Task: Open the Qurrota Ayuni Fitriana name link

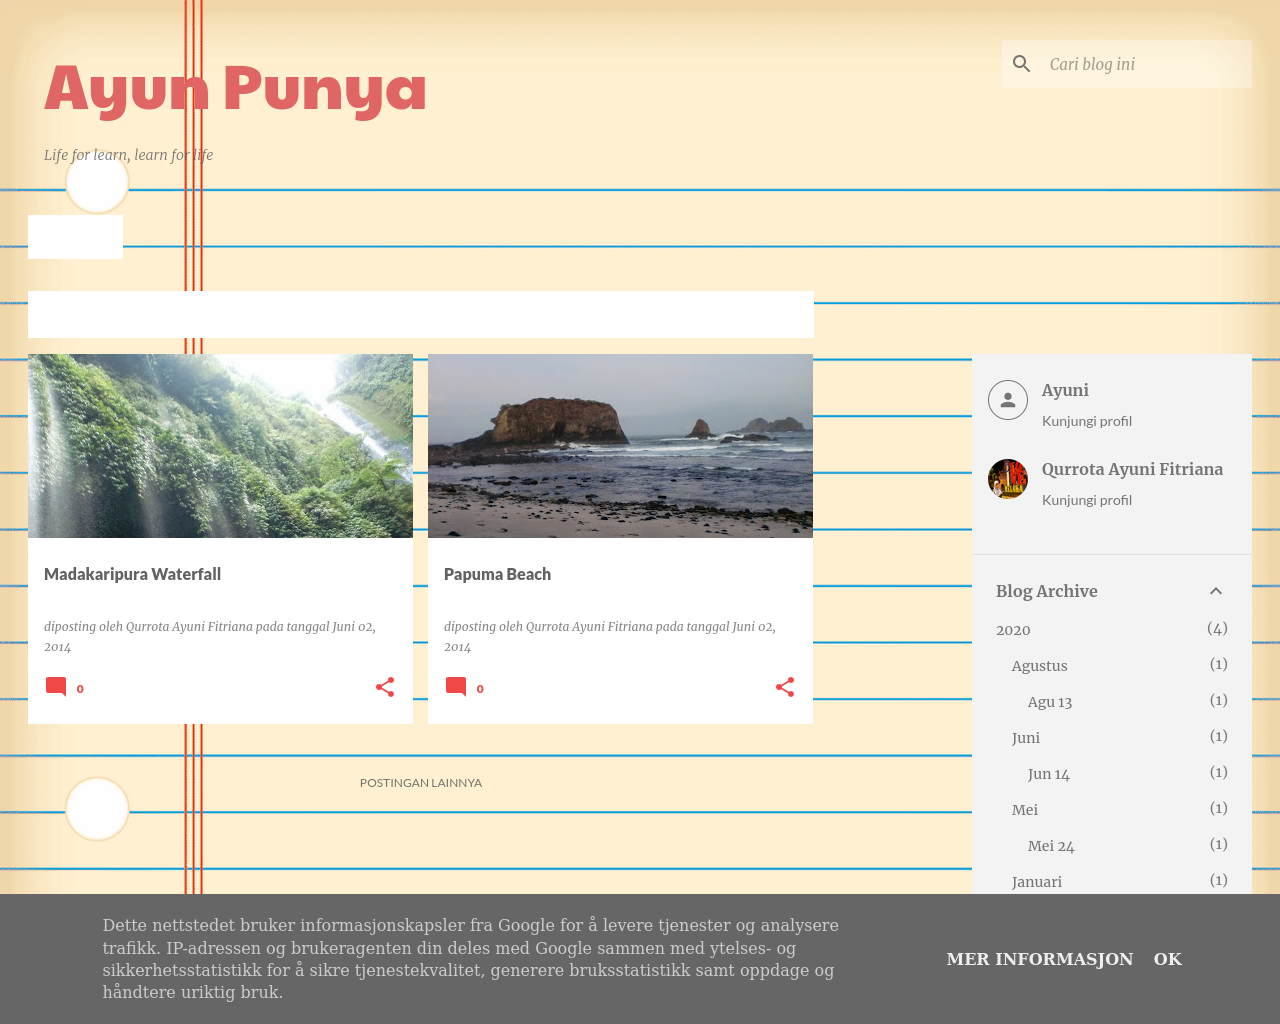Action: click(x=1132, y=469)
